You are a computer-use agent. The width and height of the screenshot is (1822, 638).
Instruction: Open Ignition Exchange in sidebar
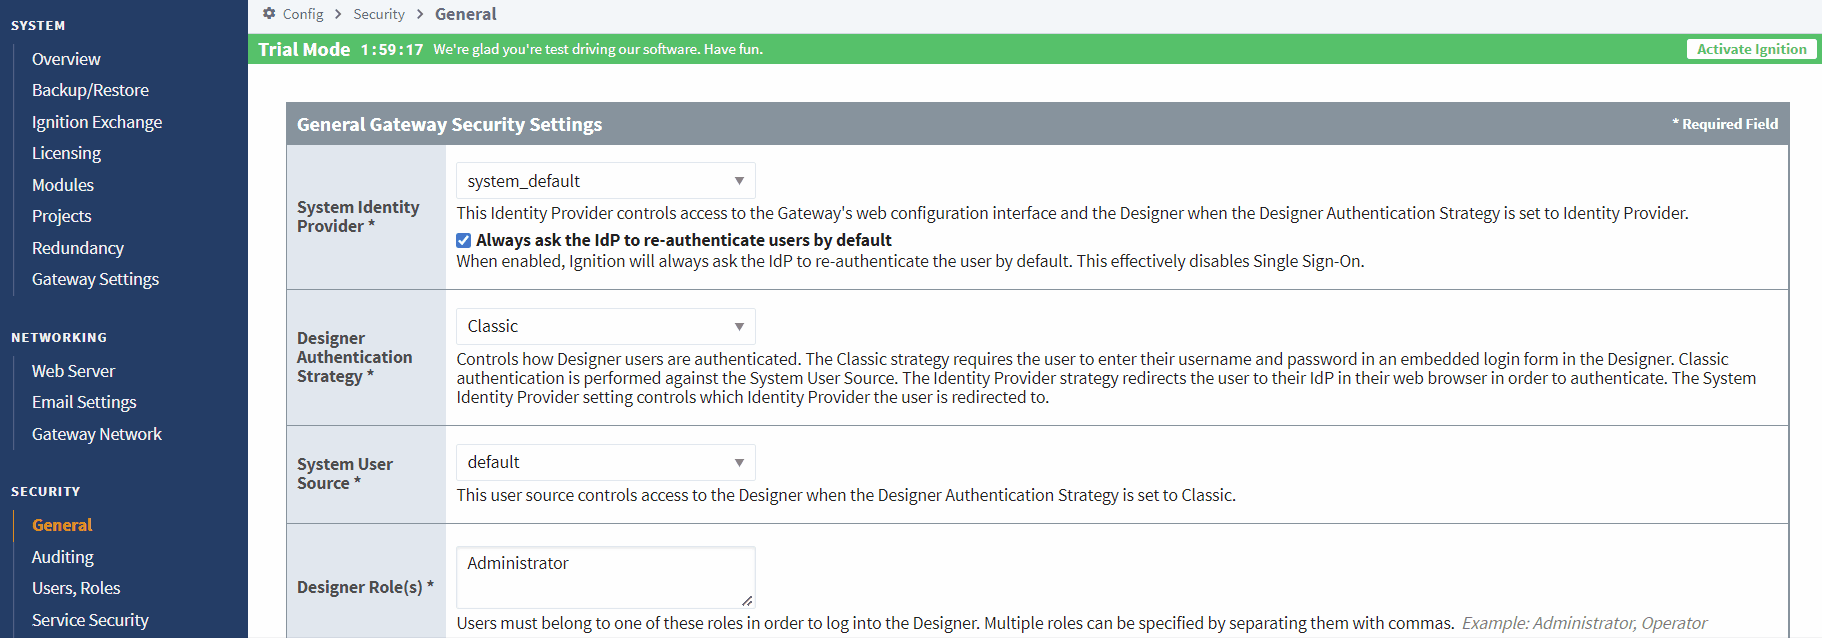[x=97, y=122]
